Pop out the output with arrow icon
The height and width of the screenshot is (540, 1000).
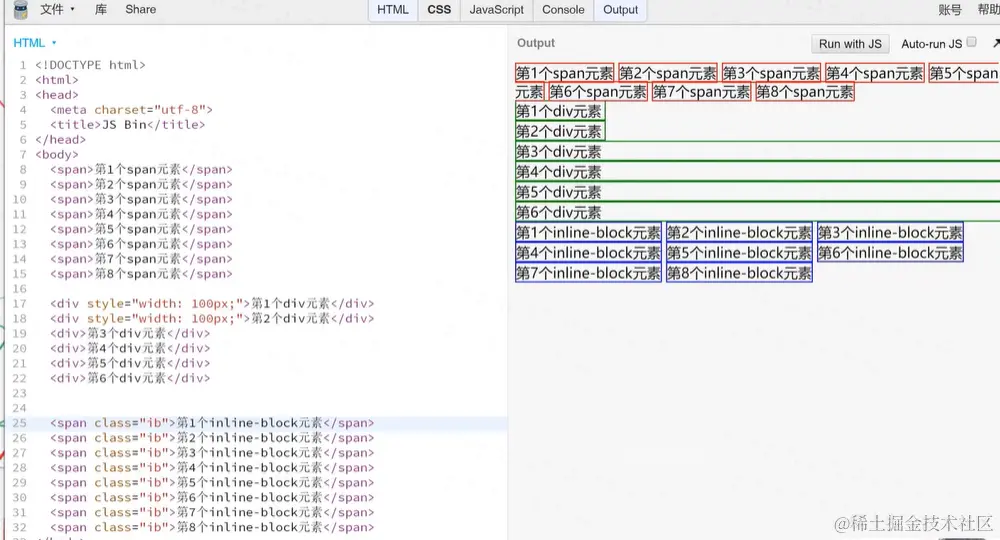pos(996,43)
